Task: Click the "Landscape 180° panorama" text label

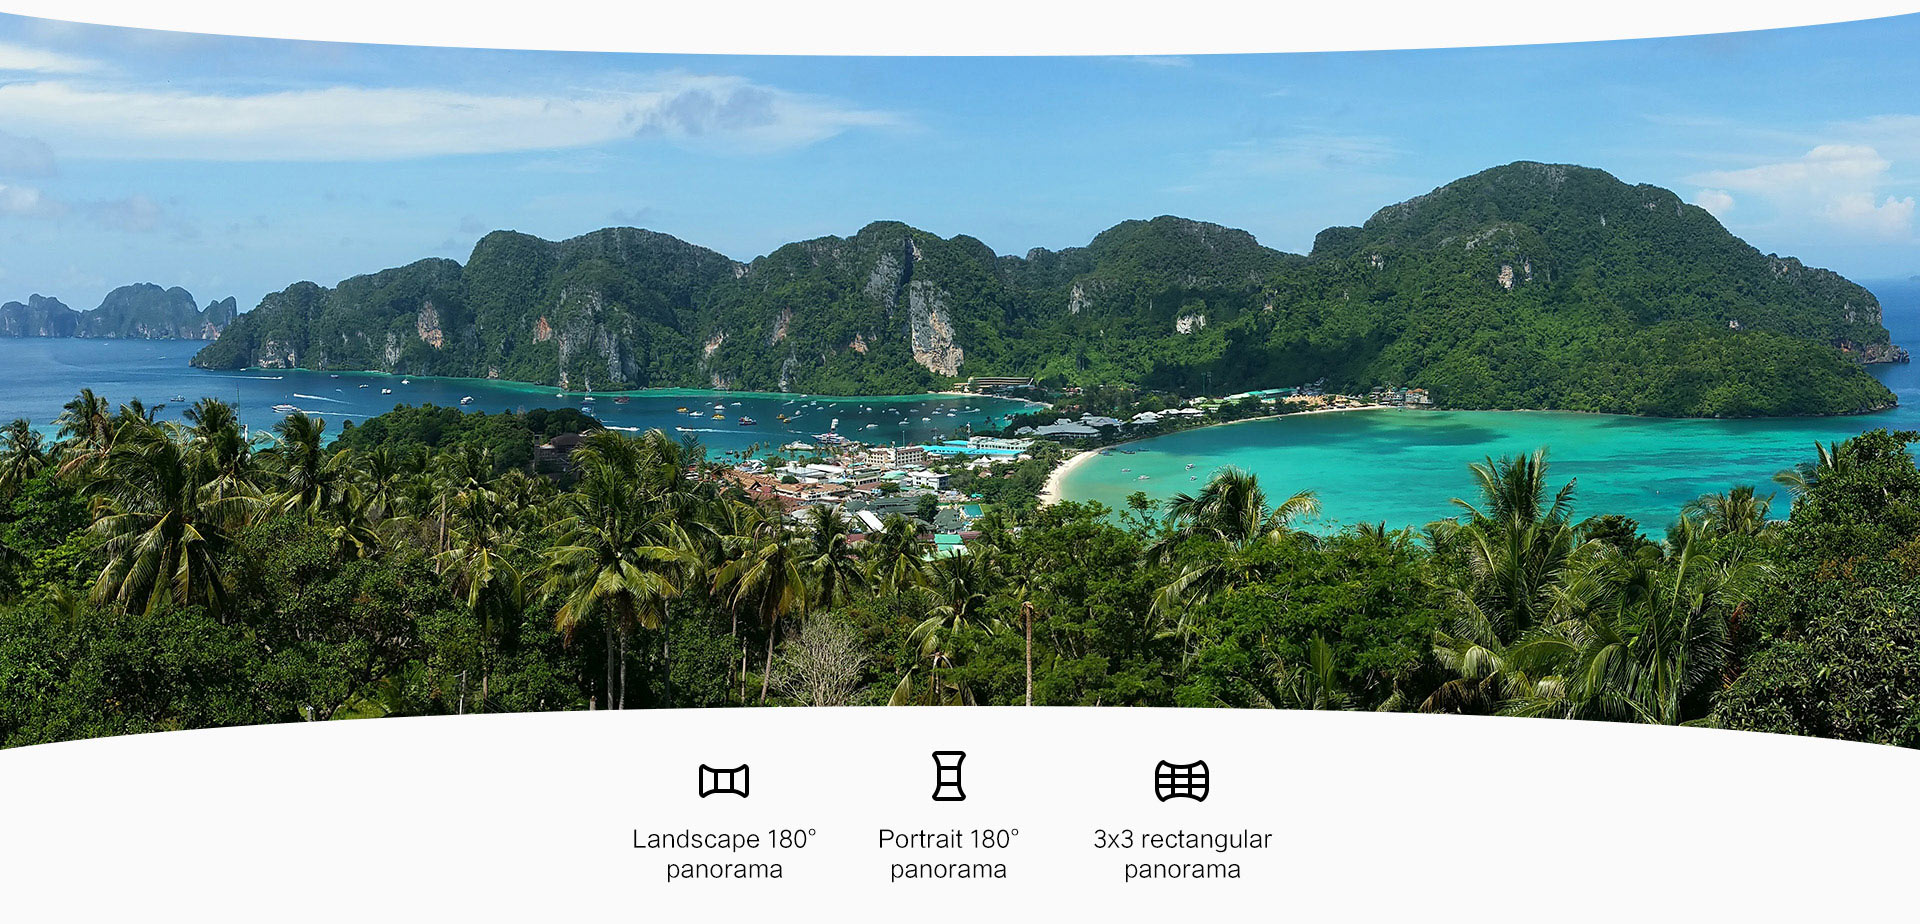Action: click(x=724, y=854)
